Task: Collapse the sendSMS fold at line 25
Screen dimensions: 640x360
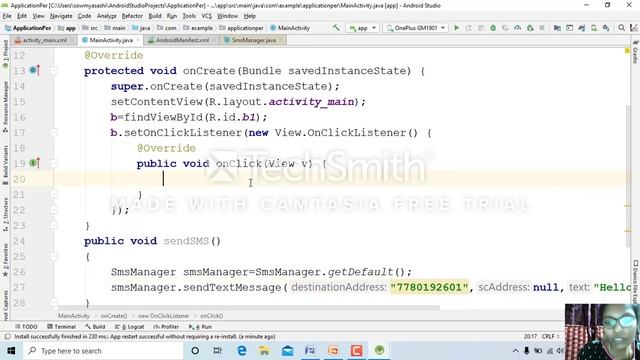Action: pyautogui.click(x=53, y=256)
